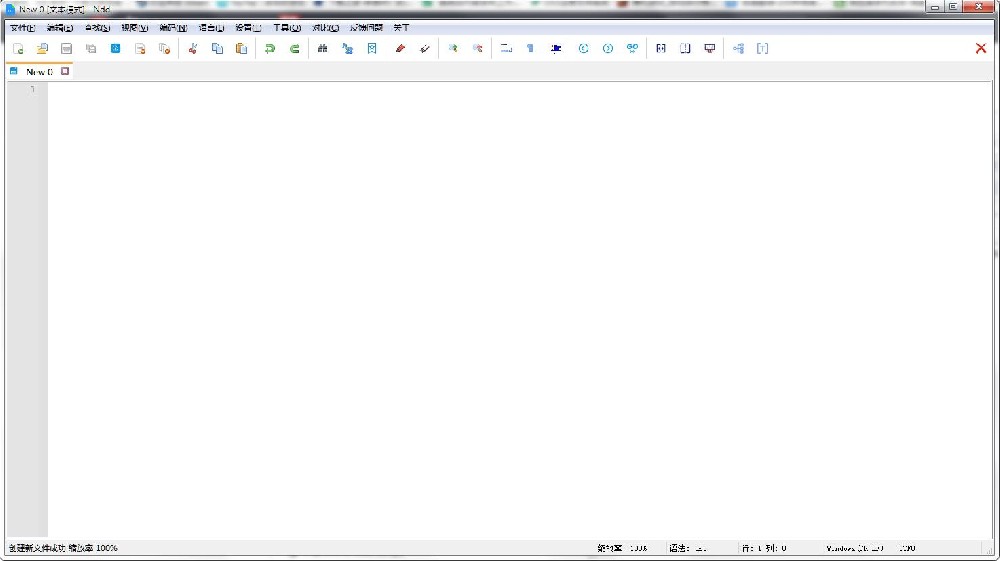The height and width of the screenshot is (561, 1000).
Task: Cut with the red scissors icon
Action: [193, 48]
